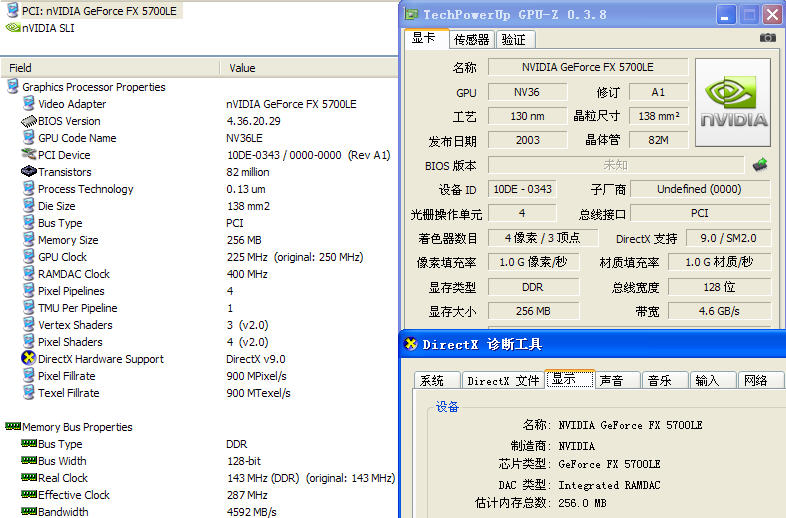Click the GPU Code Name row icon
This screenshot has width=786, height=518.
coord(29,137)
